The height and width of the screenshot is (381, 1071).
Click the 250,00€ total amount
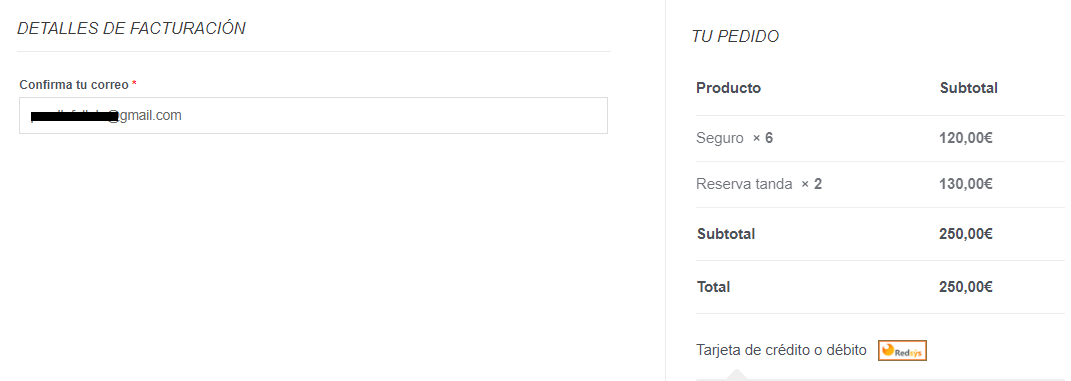point(966,287)
